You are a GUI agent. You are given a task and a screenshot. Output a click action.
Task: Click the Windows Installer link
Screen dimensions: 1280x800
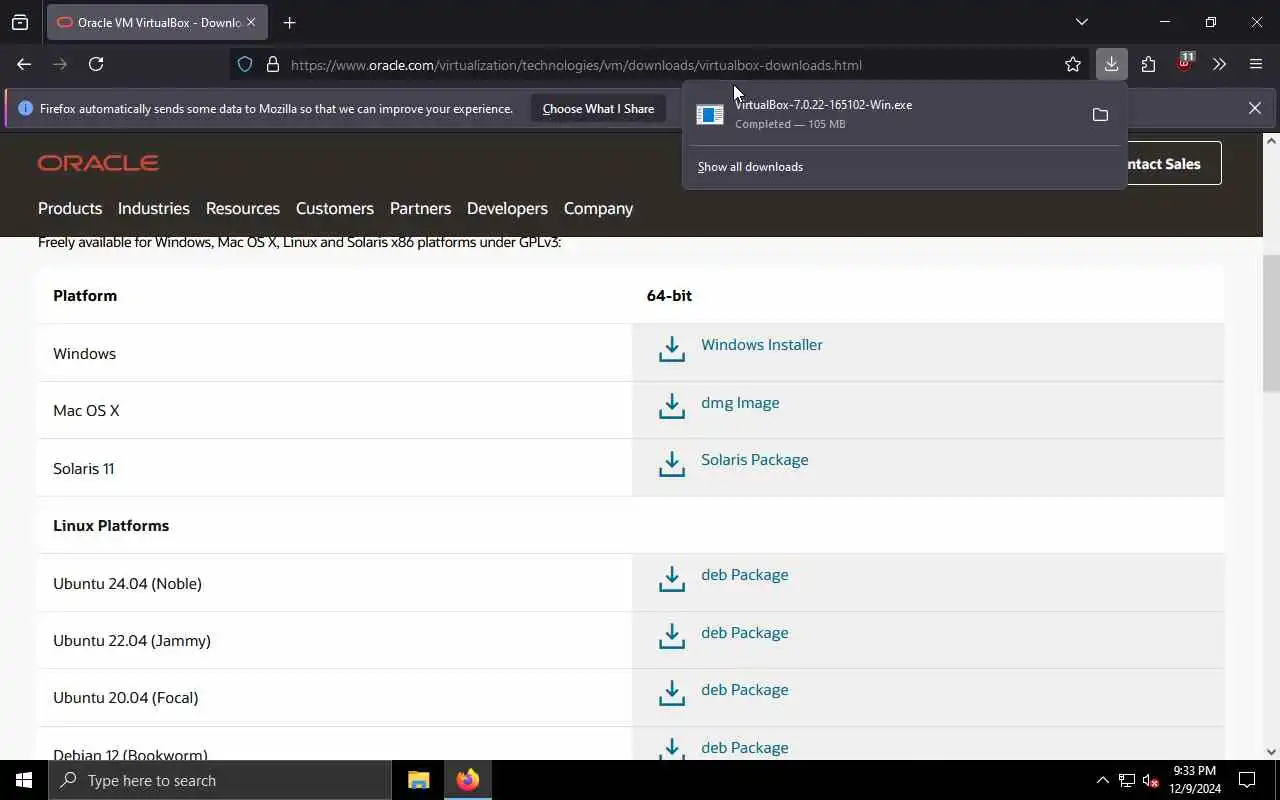[x=762, y=345]
